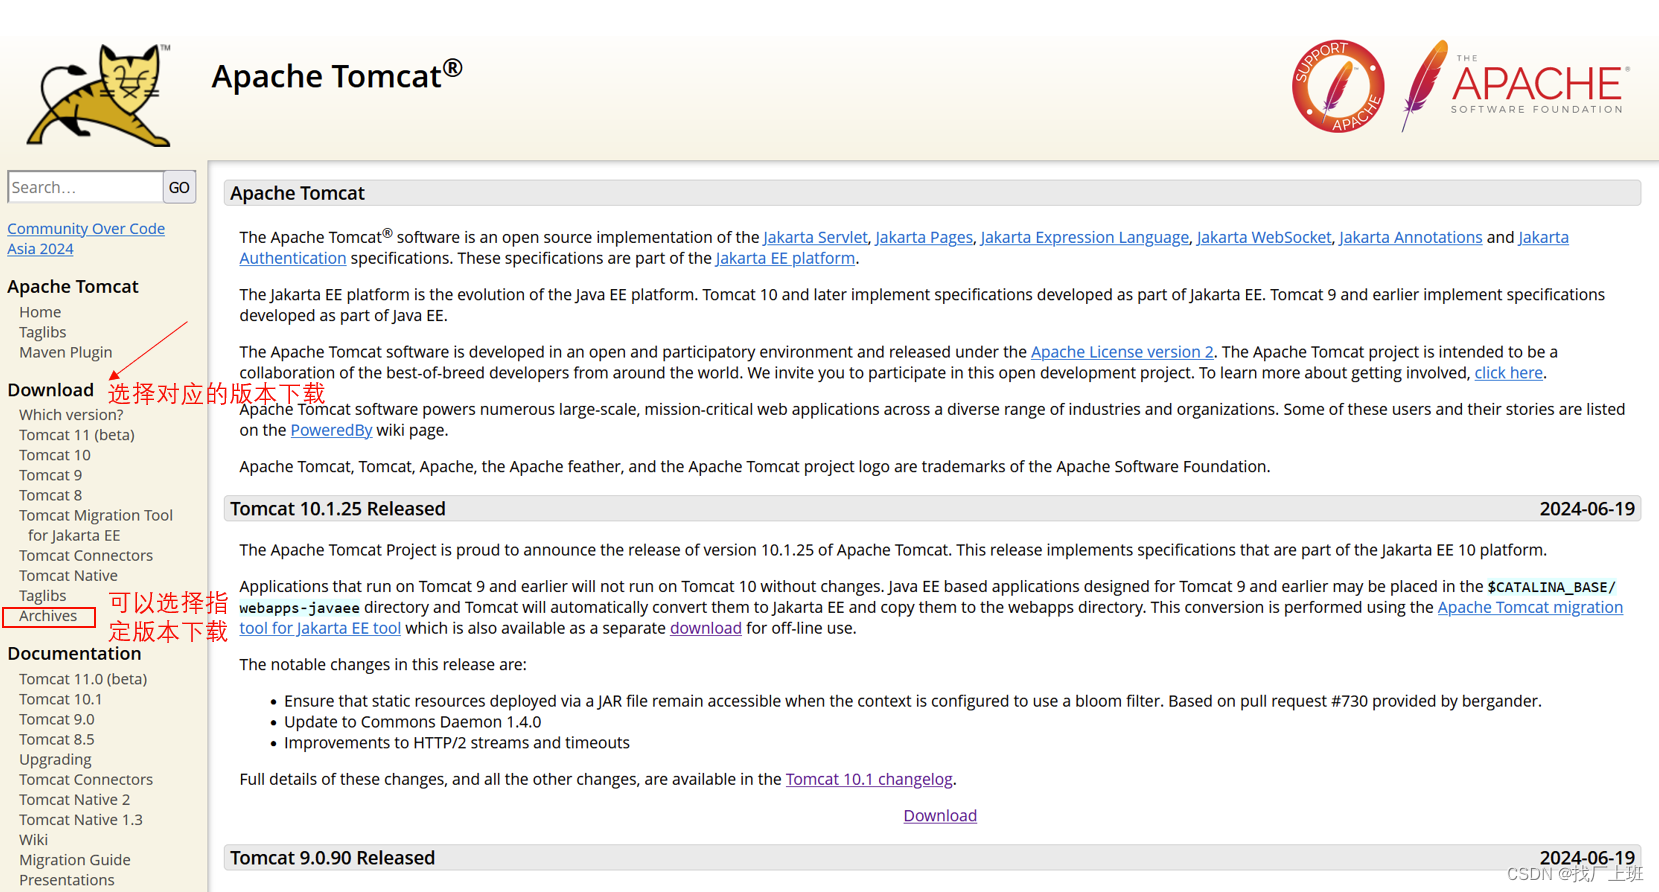Open Tomcat Migration Tool for Jakarta EE

[x=96, y=525]
